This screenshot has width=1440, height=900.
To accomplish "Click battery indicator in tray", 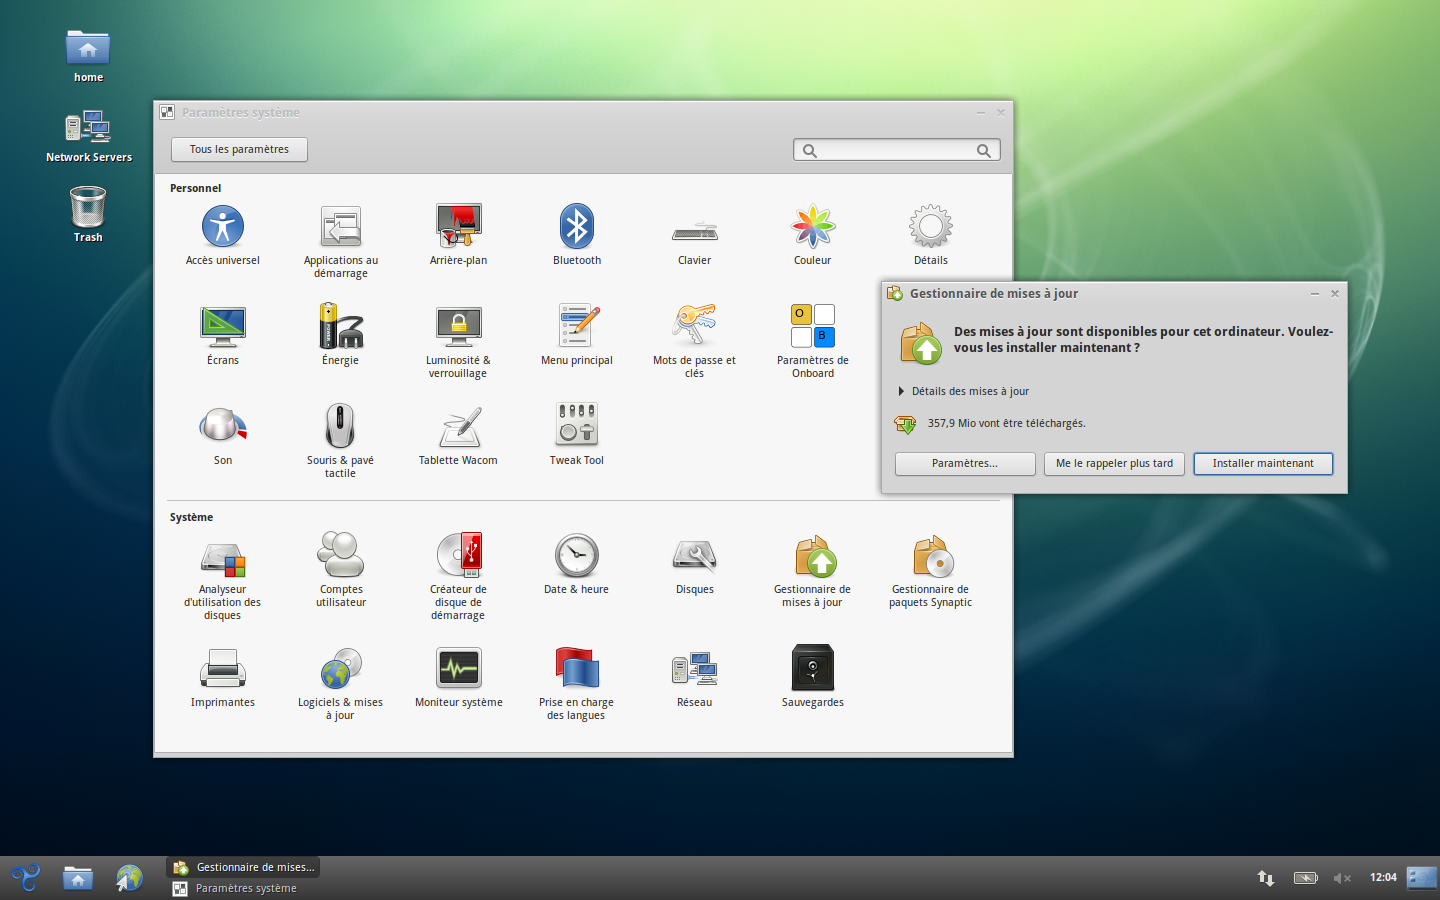I will pos(1305,878).
